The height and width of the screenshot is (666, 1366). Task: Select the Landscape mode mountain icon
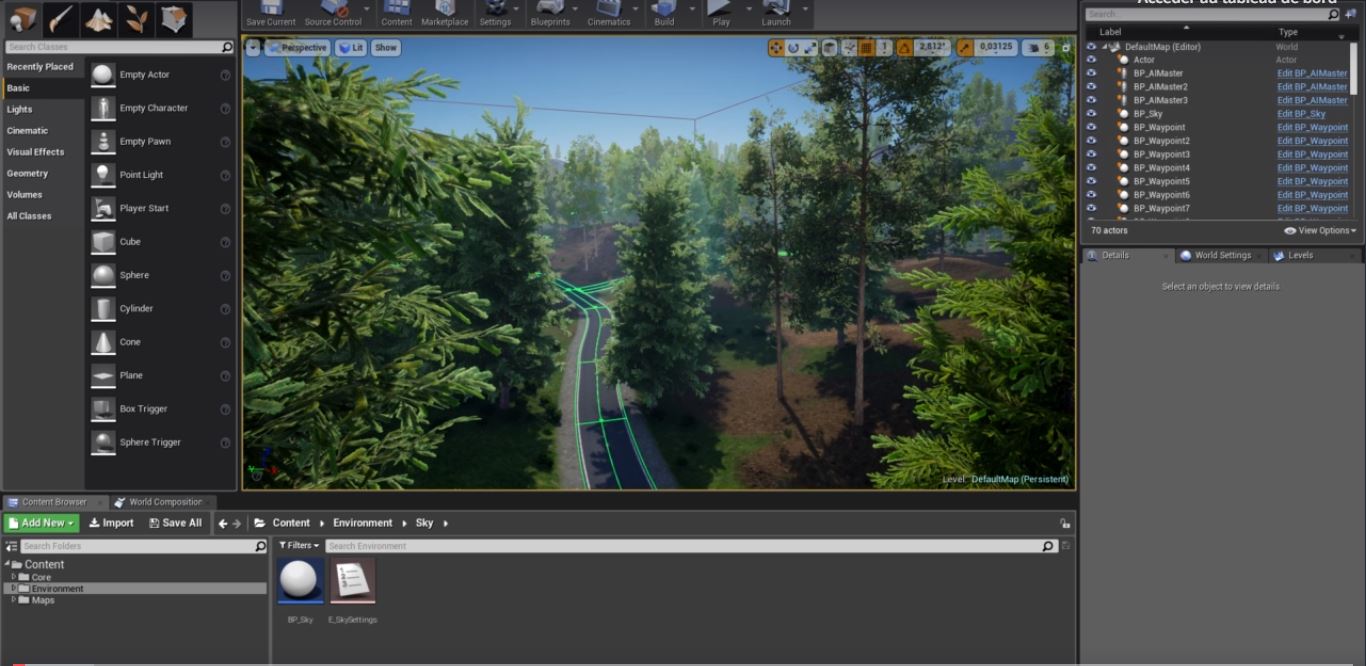(98, 19)
